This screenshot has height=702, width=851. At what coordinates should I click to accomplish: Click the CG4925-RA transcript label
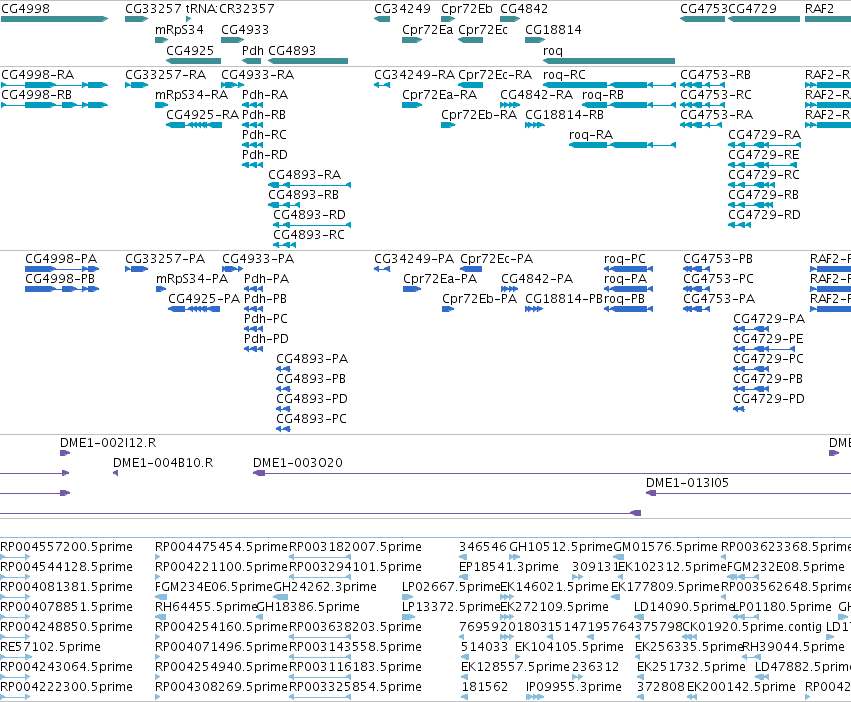(202, 115)
